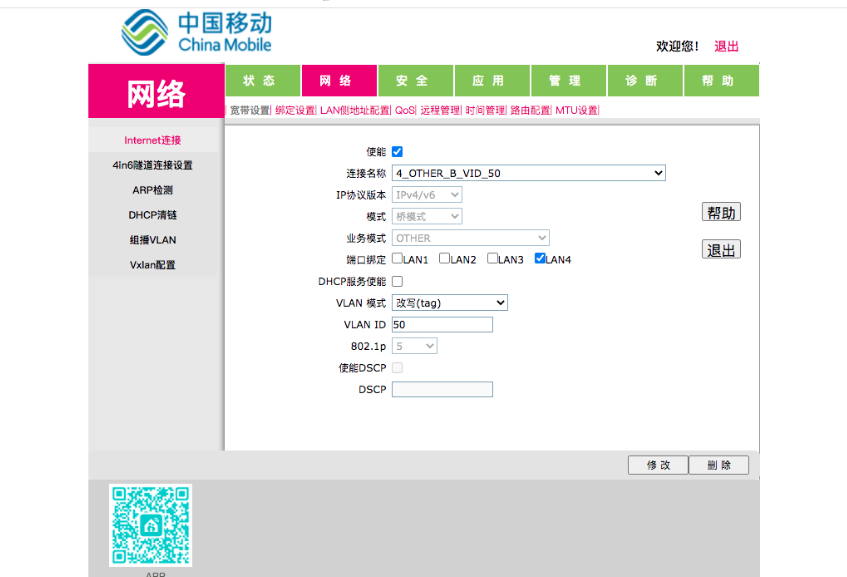Open the 远程管理 submenu

point(440,110)
